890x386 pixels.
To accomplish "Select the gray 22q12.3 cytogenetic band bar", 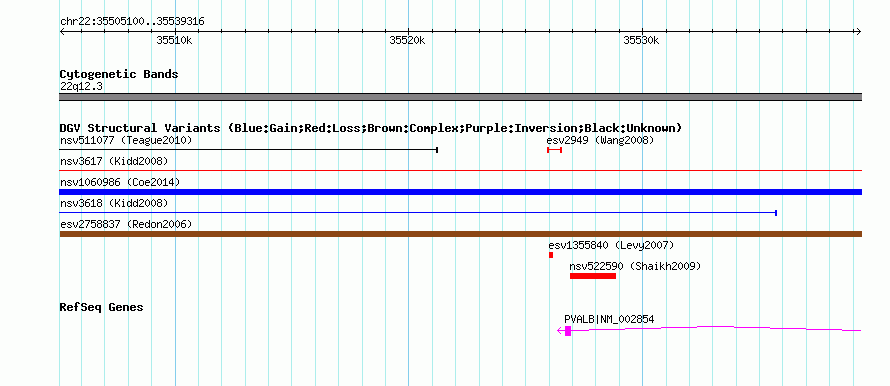I will [460, 97].
